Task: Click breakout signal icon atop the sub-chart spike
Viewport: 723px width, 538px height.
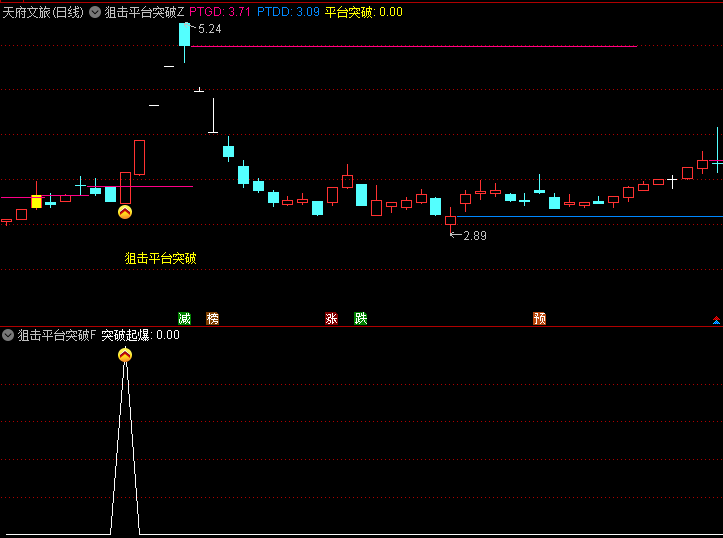Action: point(125,355)
